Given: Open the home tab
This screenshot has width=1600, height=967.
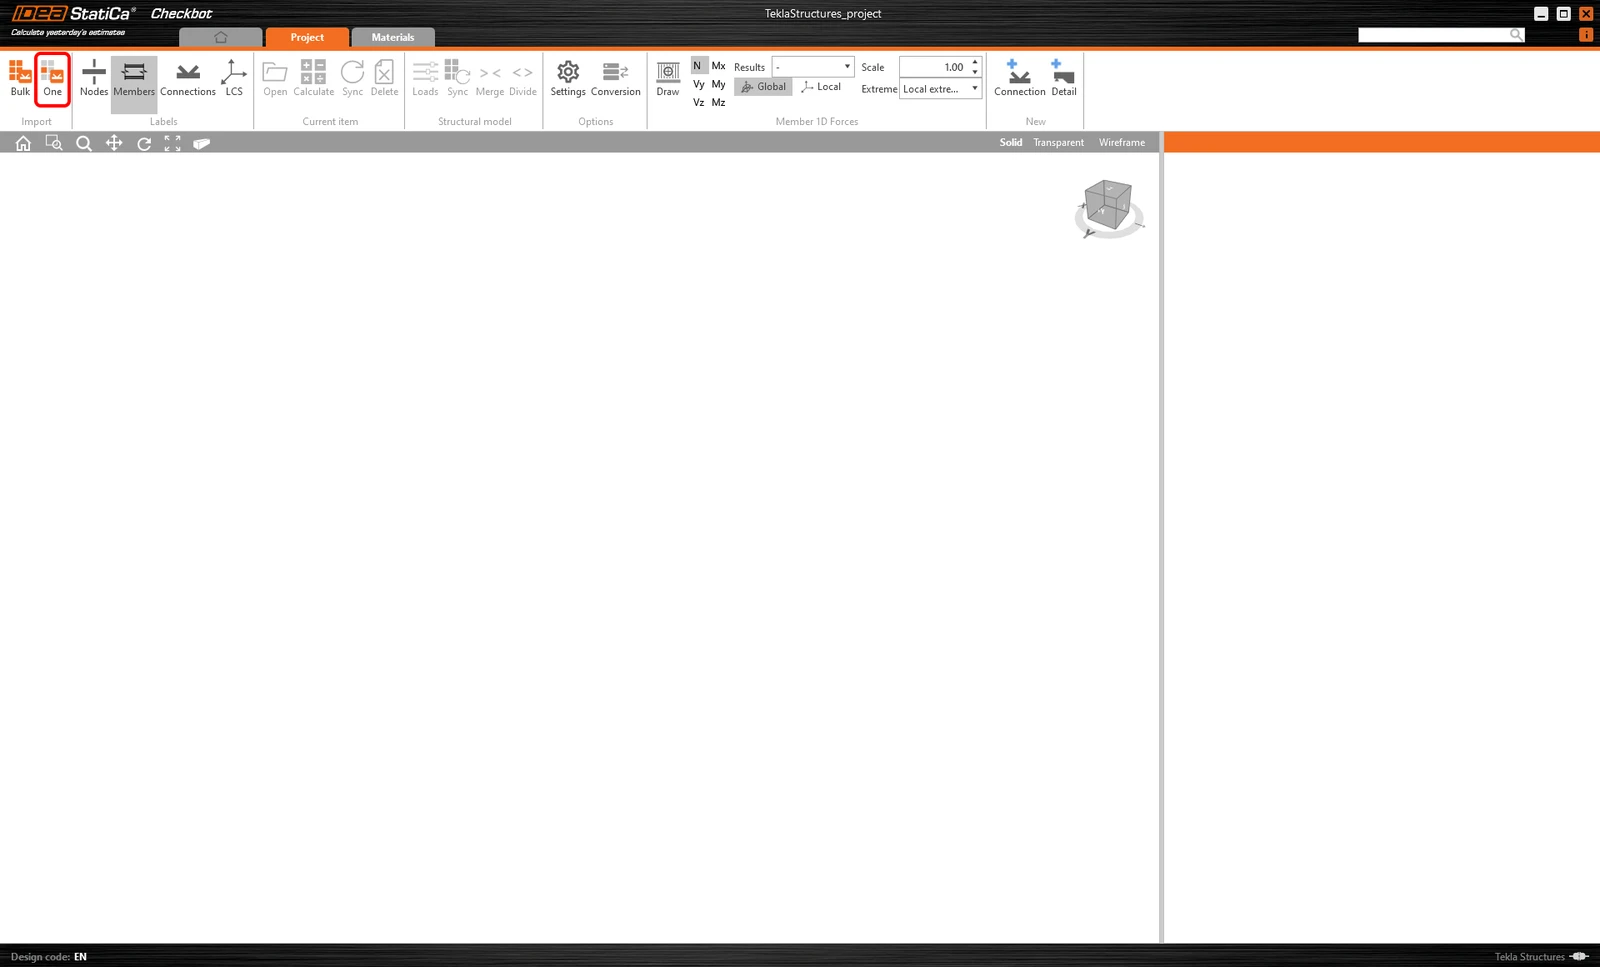Looking at the screenshot, I should (x=221, y=37).
